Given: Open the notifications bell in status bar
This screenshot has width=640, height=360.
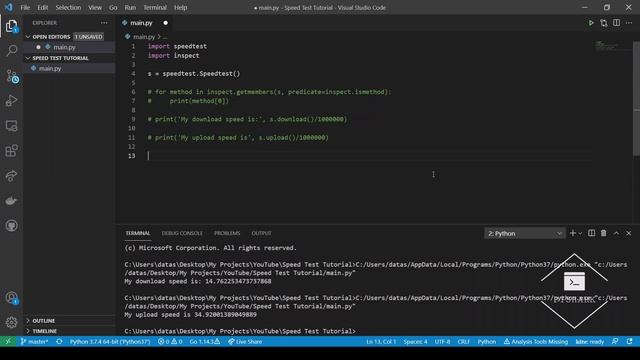Looking at the screenshot, I should pyautogui.click(x=629, y=342).
